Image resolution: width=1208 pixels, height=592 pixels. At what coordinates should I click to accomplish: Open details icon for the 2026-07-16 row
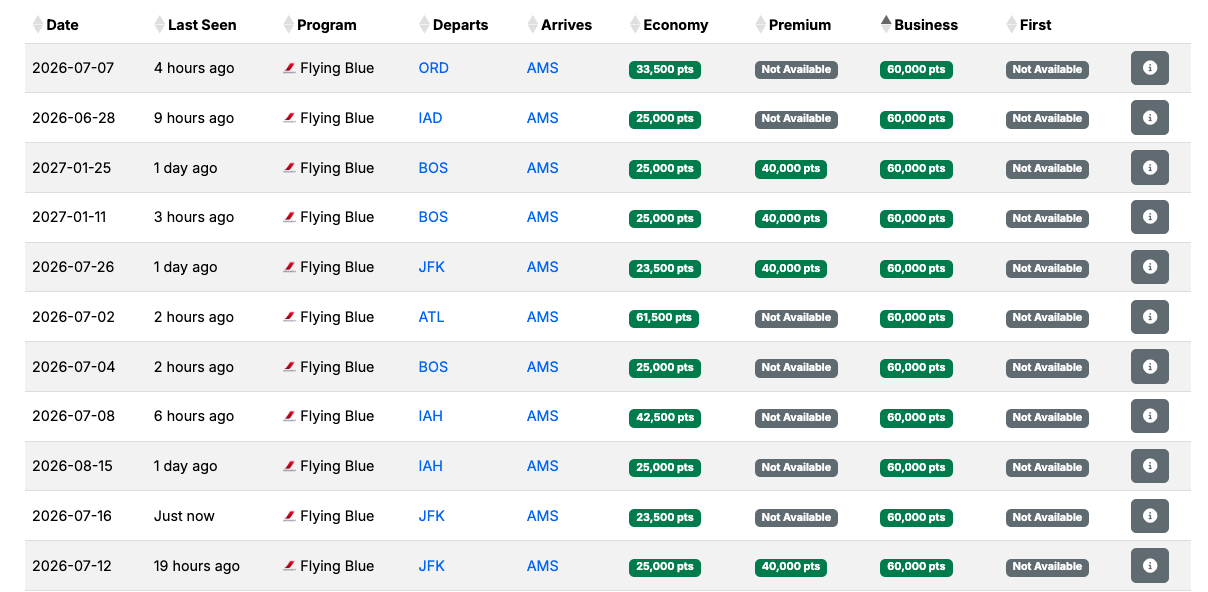coord(1149,516)
